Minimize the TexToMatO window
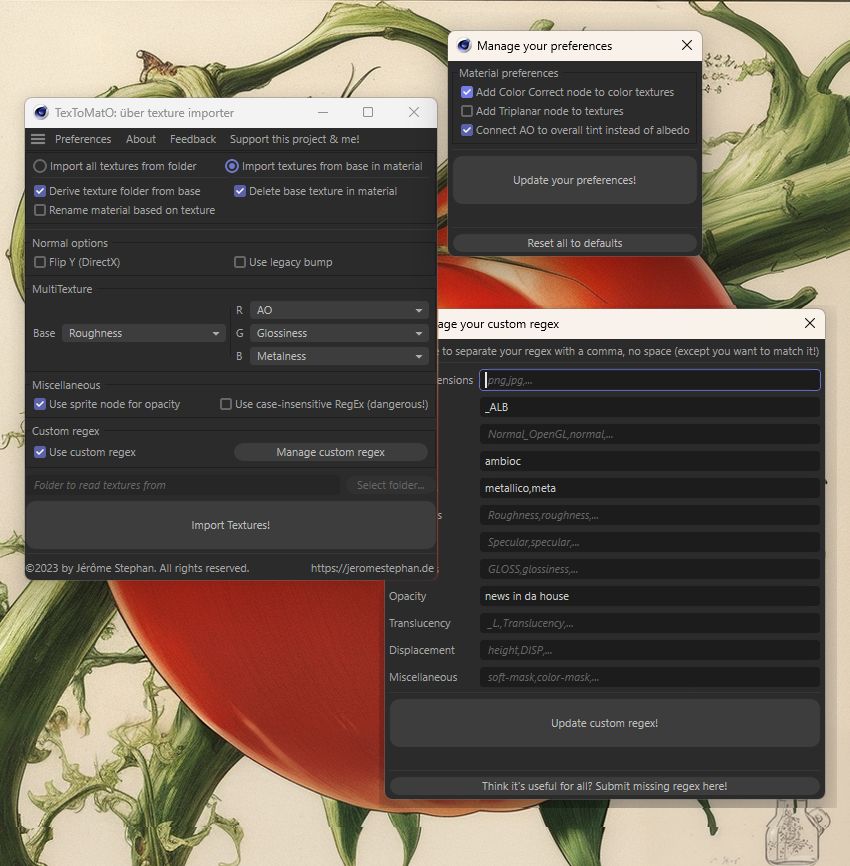850x866 pixels. 322,113
